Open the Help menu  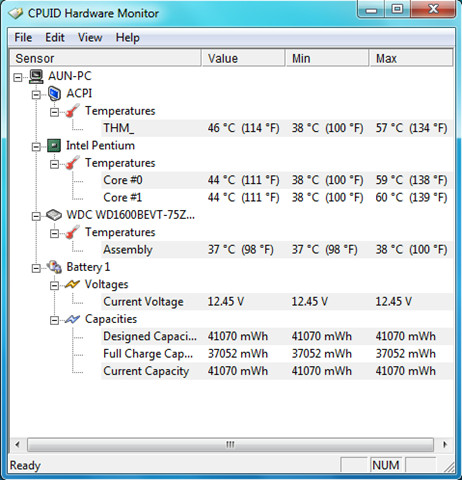tap(128, 37)
